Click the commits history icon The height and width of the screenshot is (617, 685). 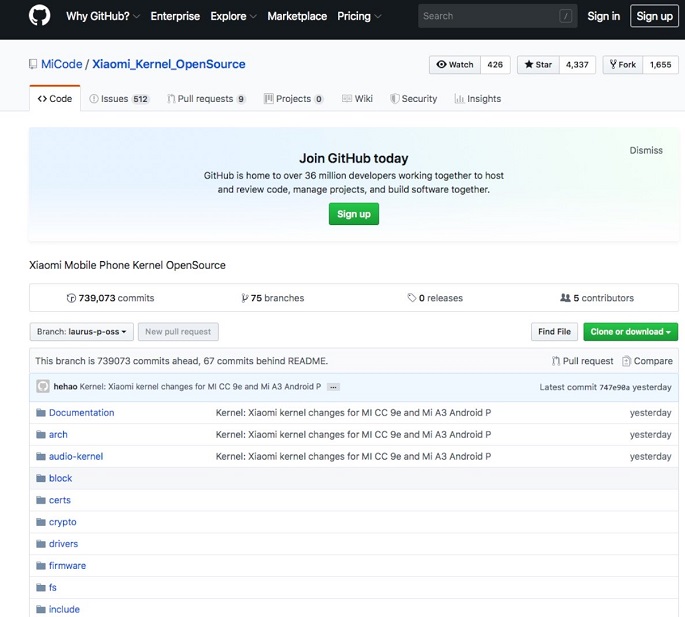71,298
